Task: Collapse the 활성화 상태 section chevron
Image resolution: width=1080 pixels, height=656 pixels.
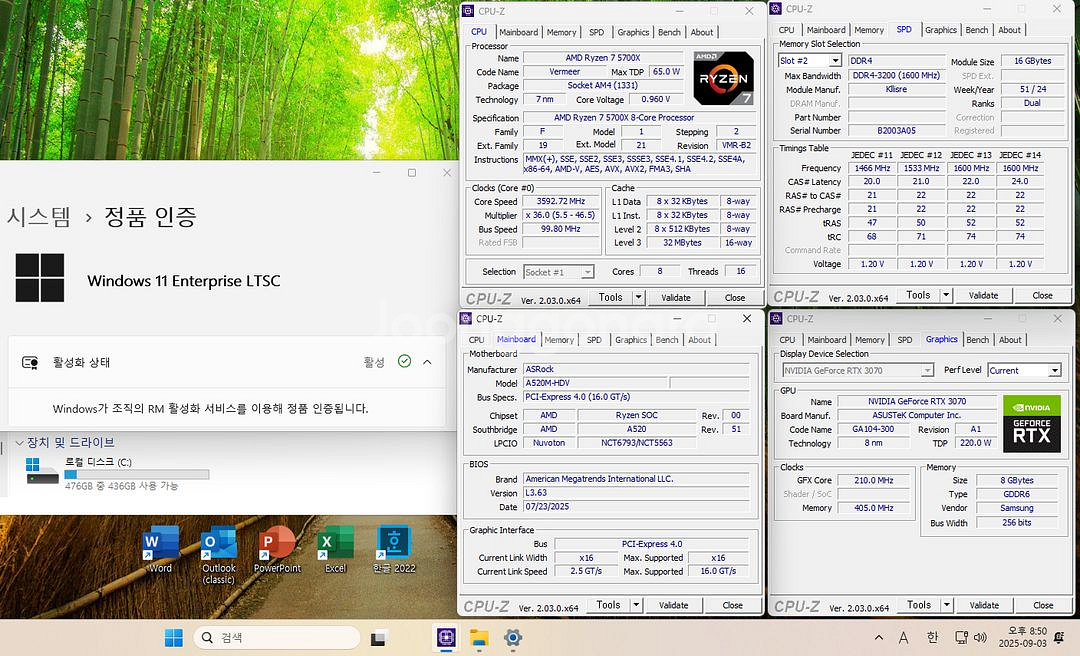Action: pos(427,362)
